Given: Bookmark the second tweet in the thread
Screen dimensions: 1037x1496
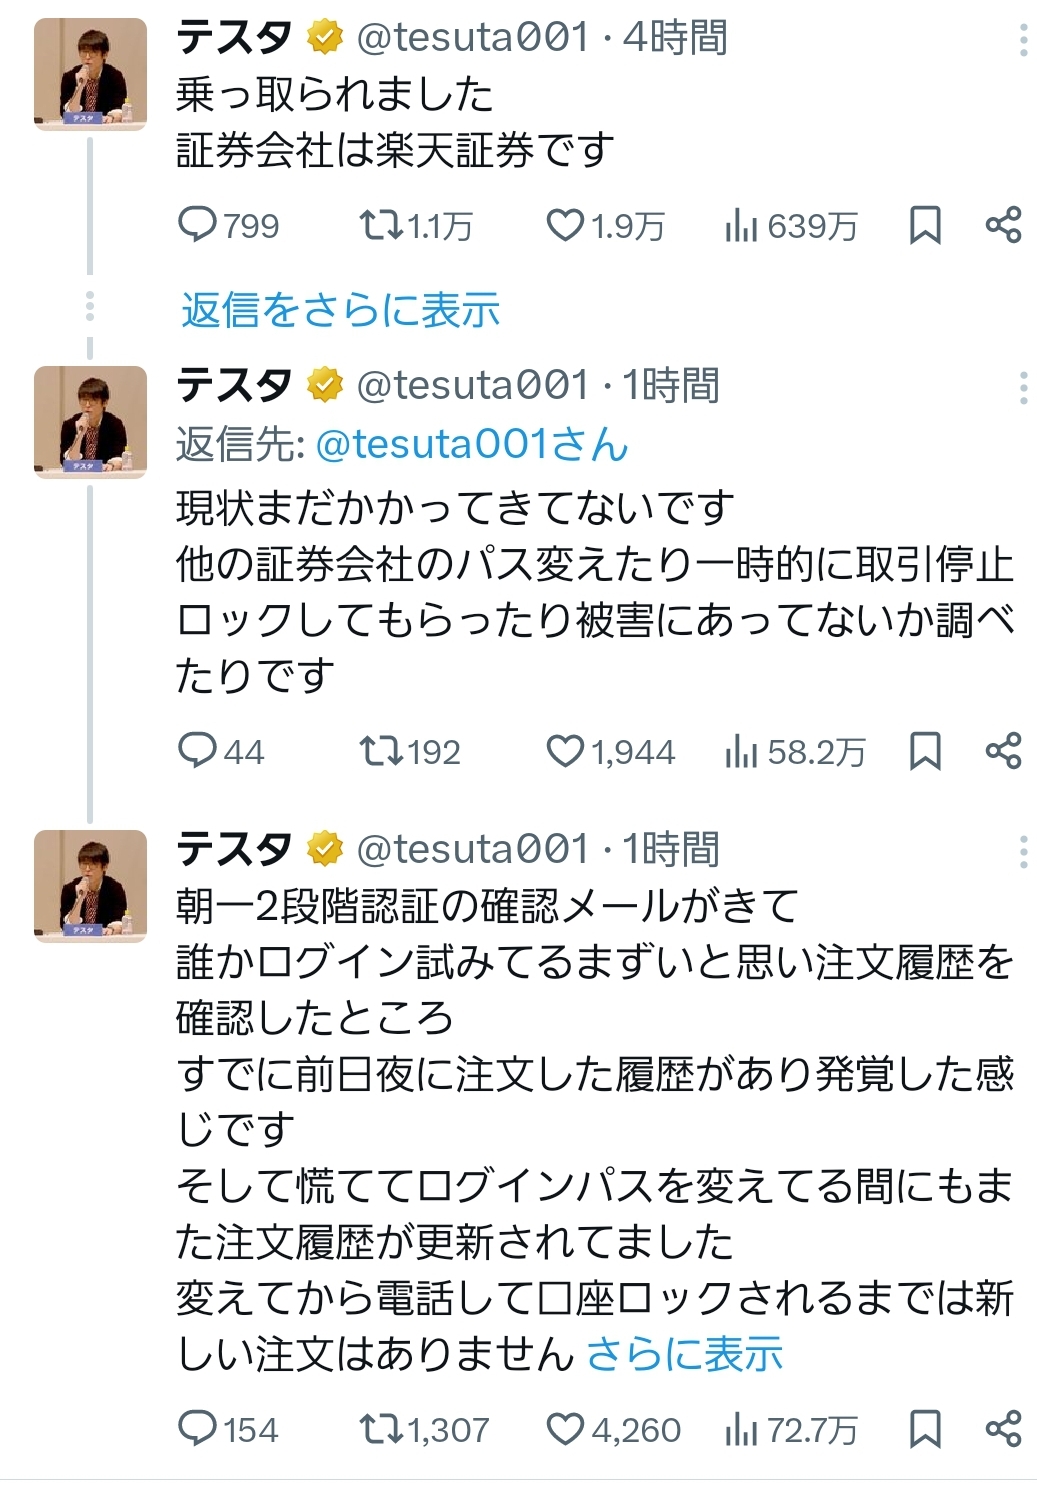Looking at the screenshot, I should point(925,751).
